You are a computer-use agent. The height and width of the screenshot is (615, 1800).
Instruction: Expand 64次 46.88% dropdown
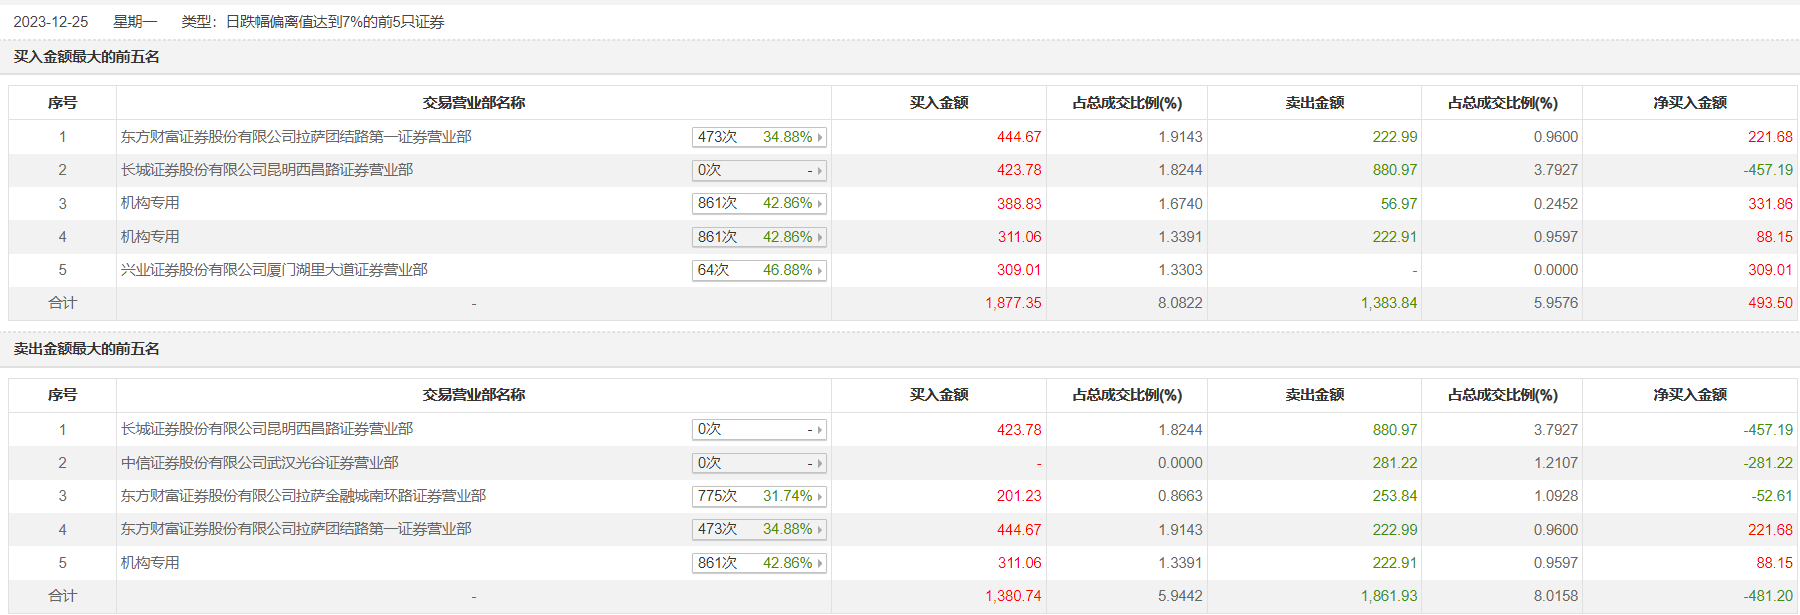759,270
